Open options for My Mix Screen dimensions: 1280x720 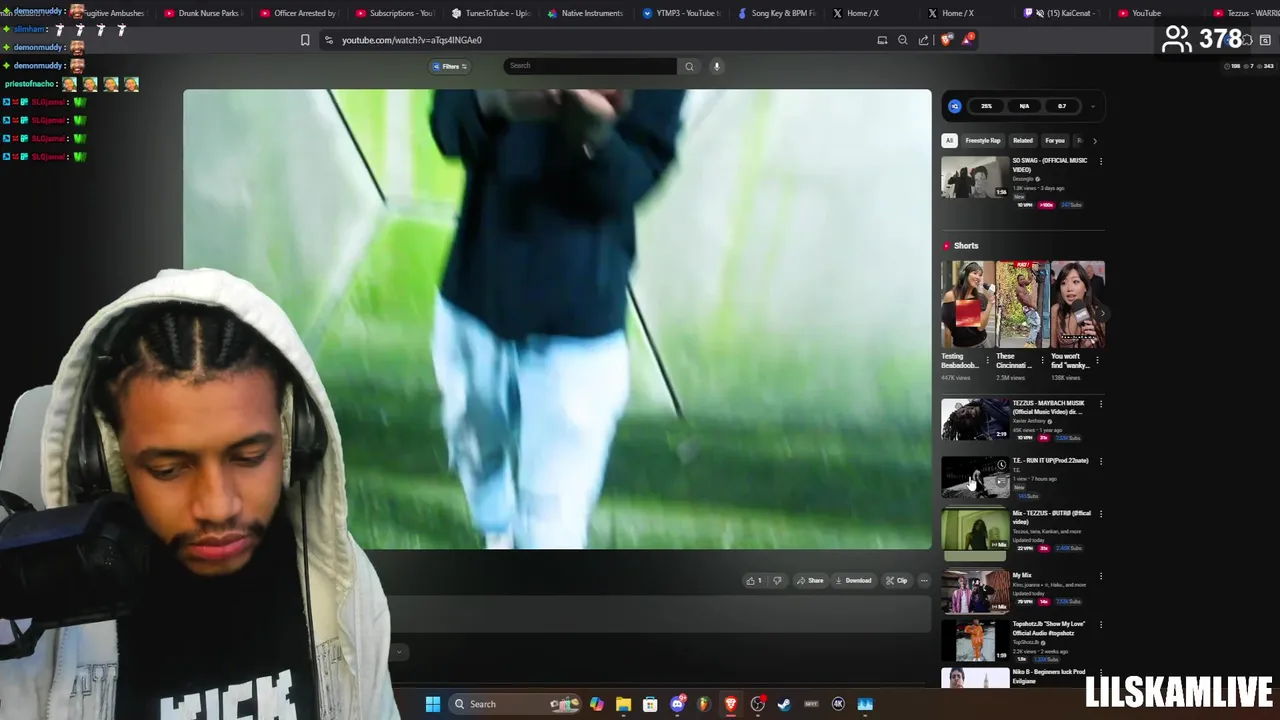pos(1101,576)
